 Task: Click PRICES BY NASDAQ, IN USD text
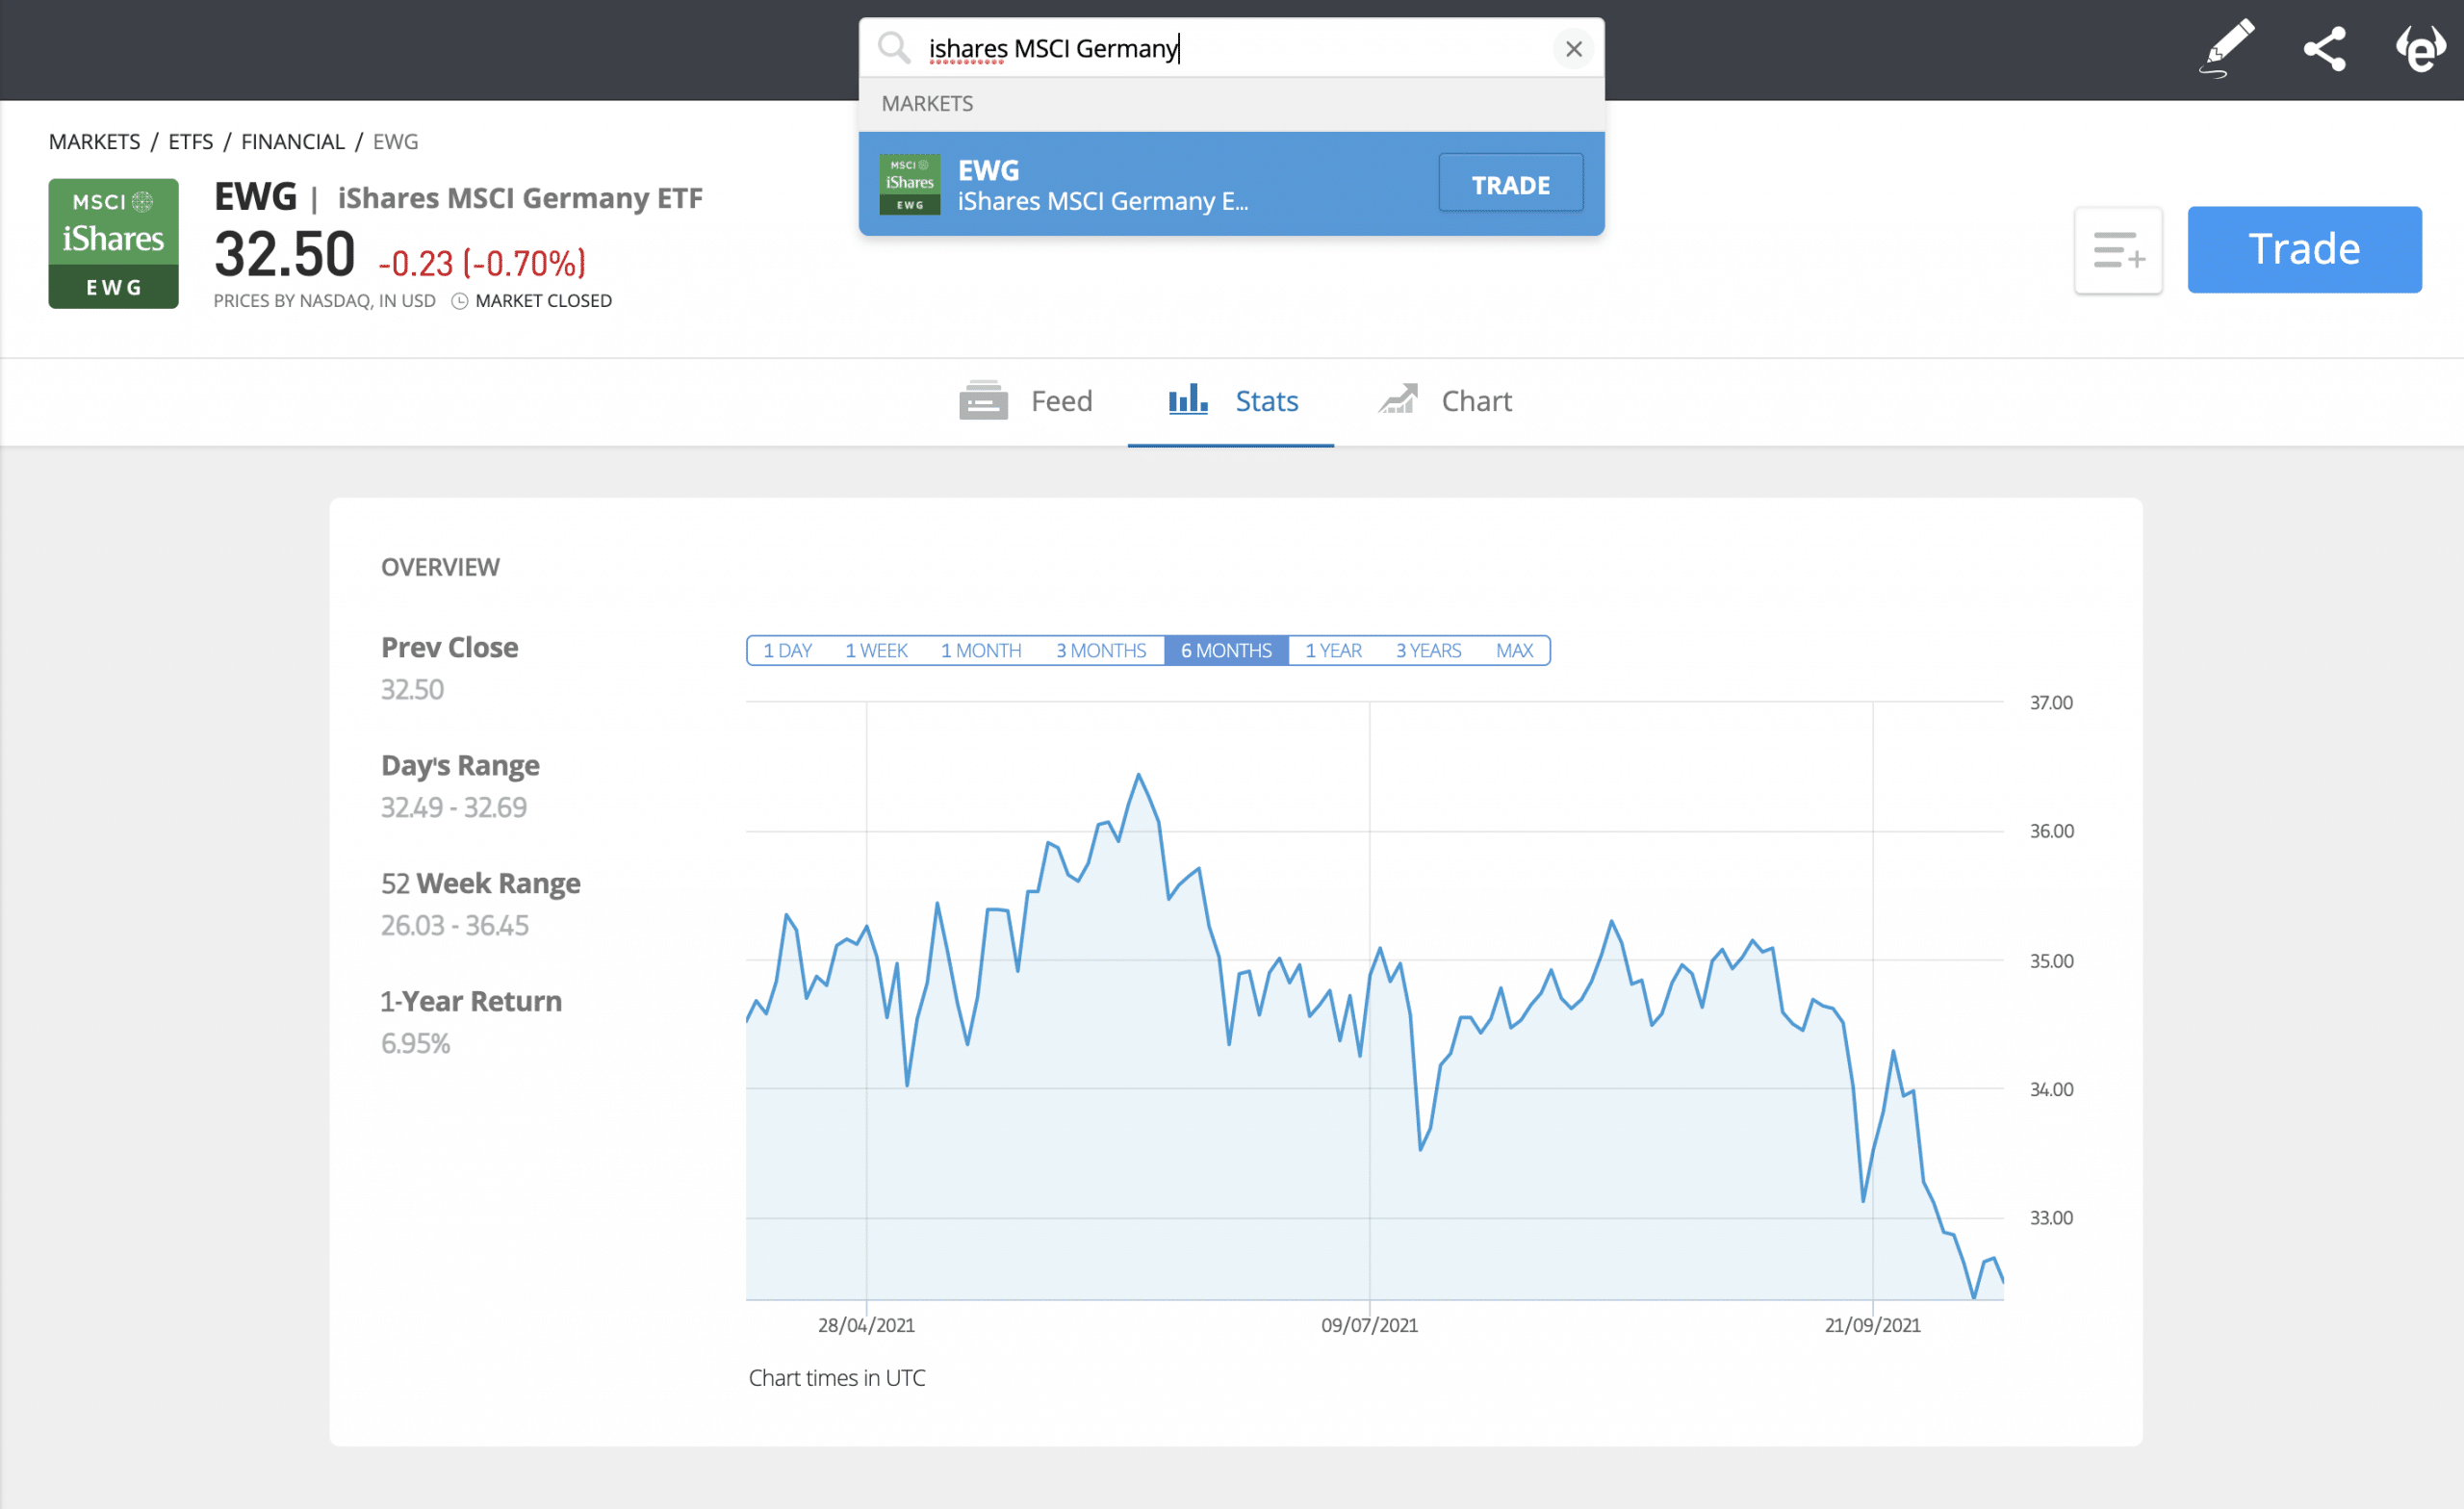(324, 301)
